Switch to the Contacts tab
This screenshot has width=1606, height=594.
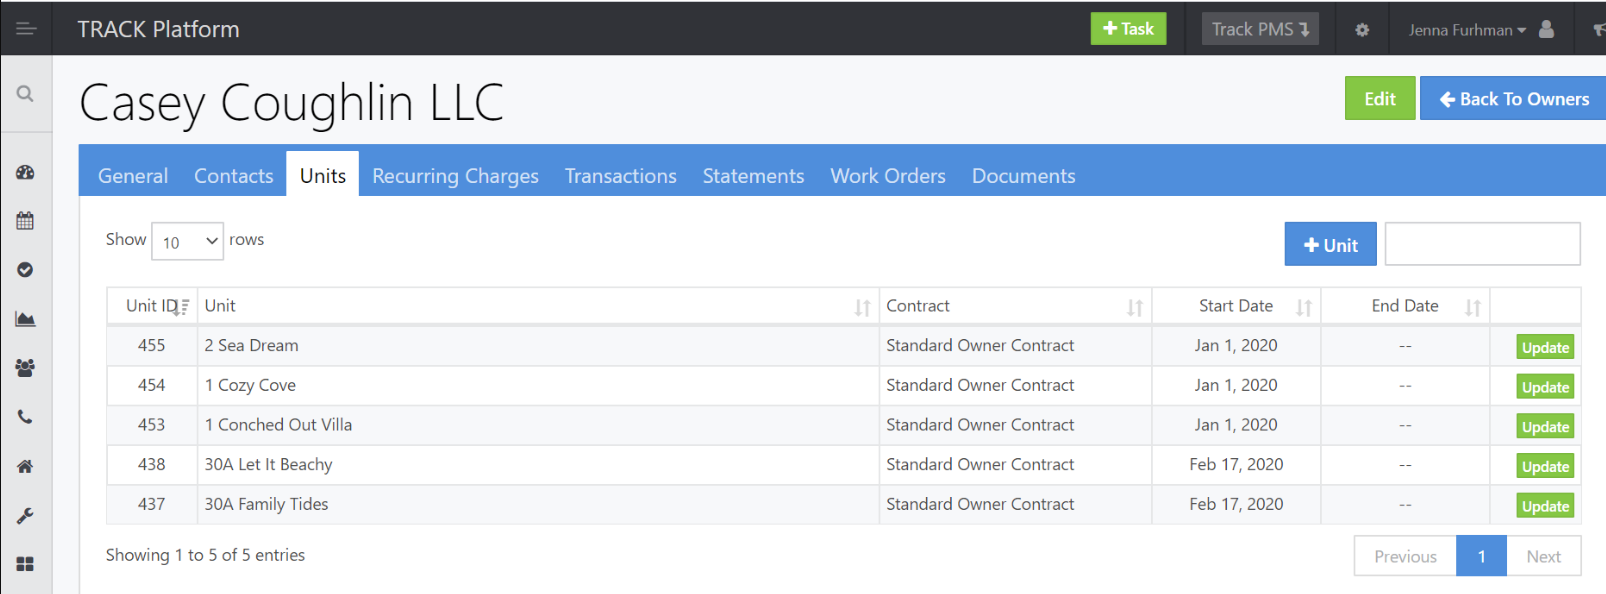(234, 176)
